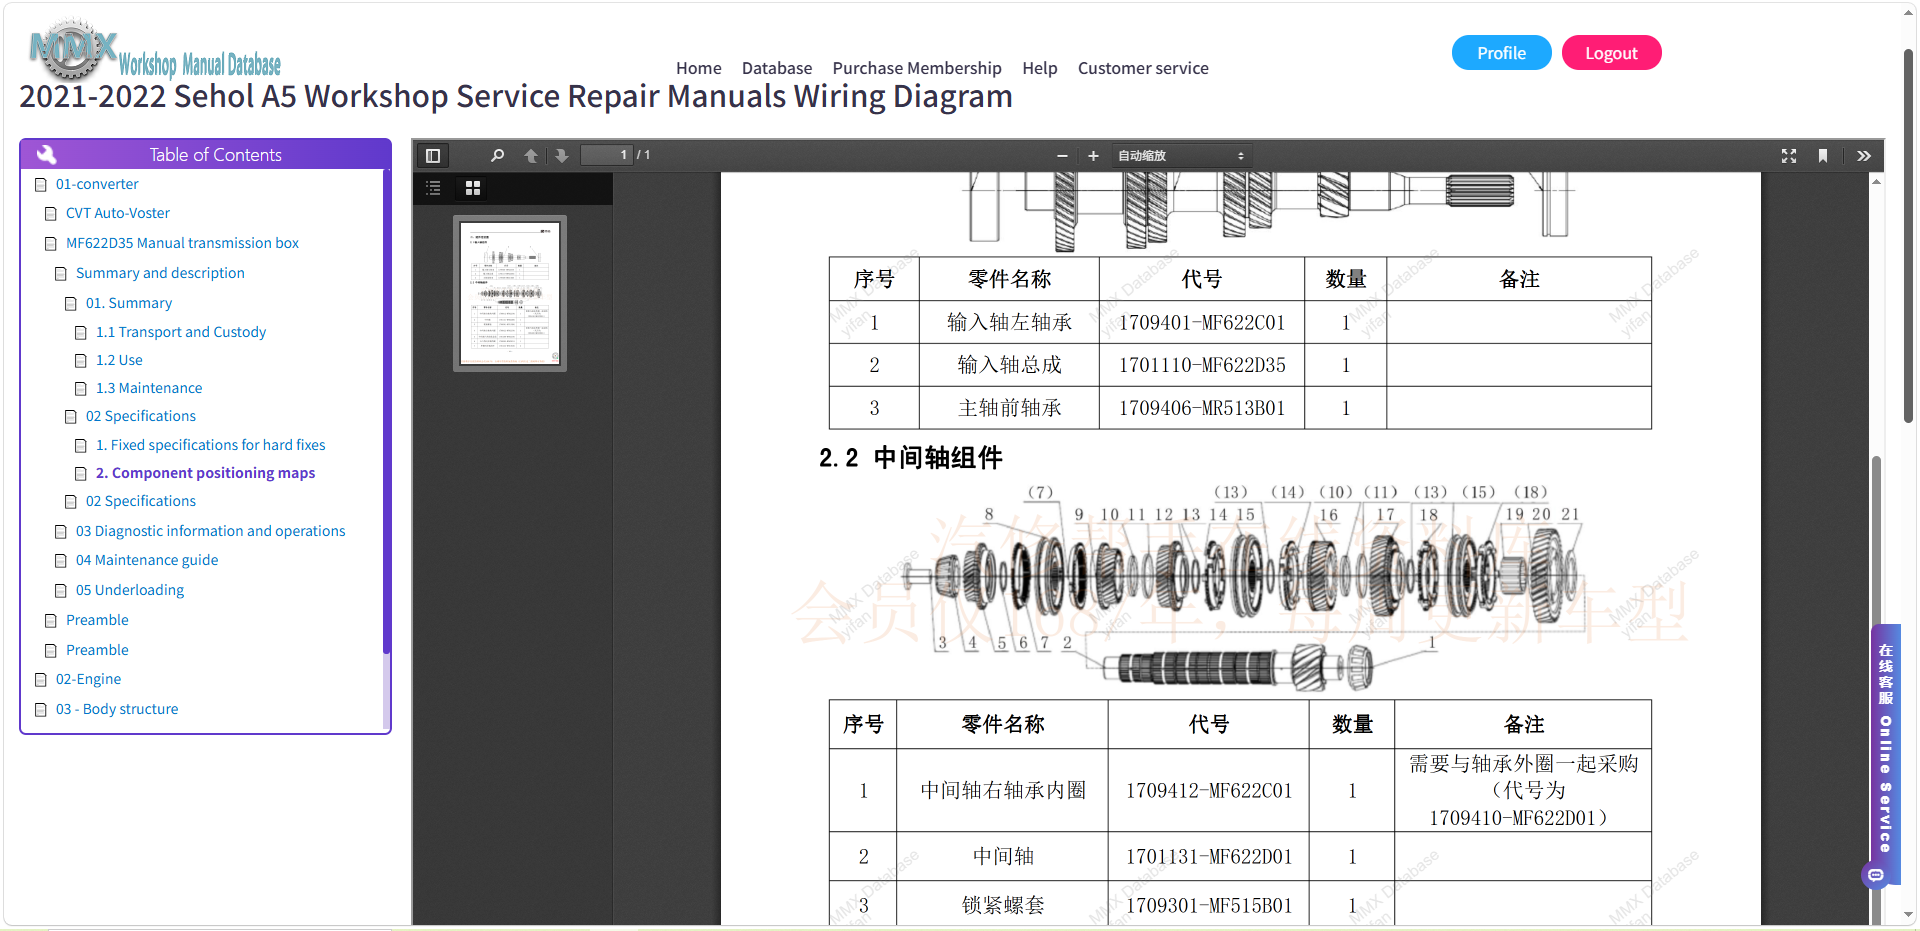Select page 1 thumbnail
This screenshot has height=931, width=1920.
pyautogui.click(x=510, y=293)
